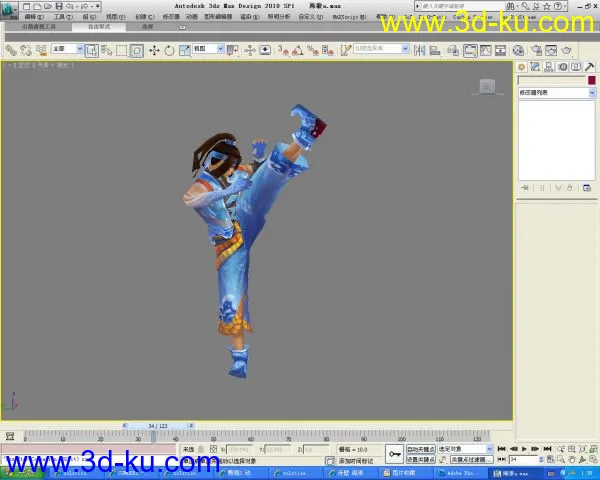Toggle Auto Key button

point(421,449)
